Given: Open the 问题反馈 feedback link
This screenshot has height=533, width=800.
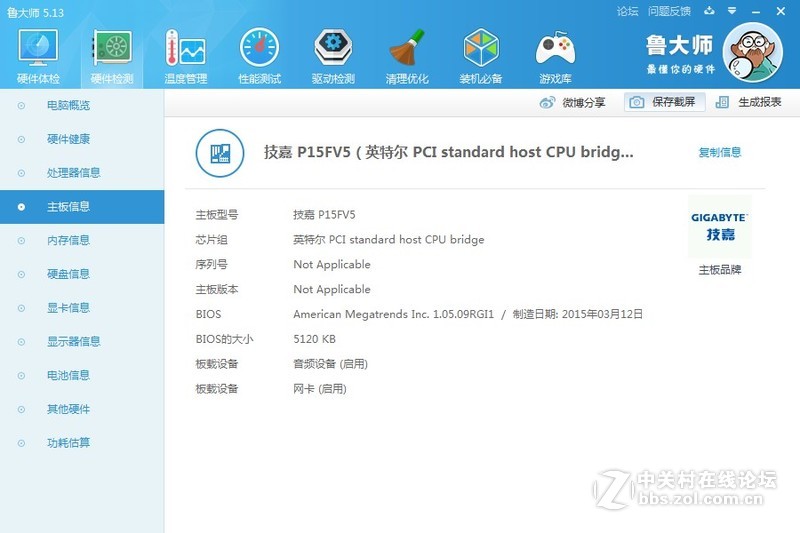Looking at the screenshot, I should tap(669, 11).
